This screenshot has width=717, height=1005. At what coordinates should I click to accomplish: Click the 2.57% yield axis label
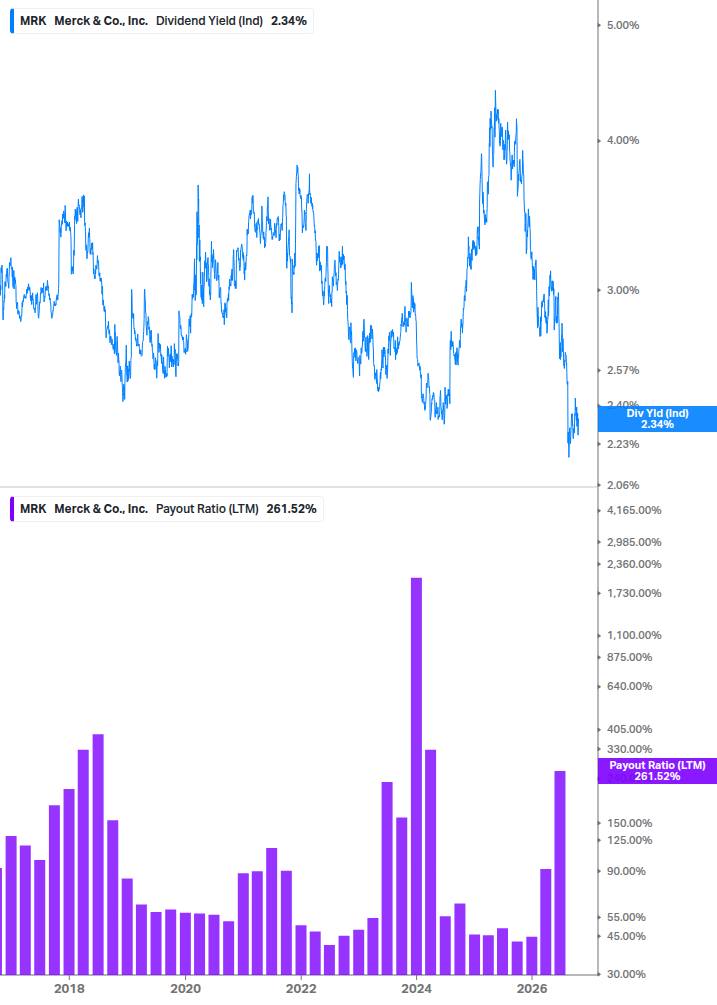623,370
